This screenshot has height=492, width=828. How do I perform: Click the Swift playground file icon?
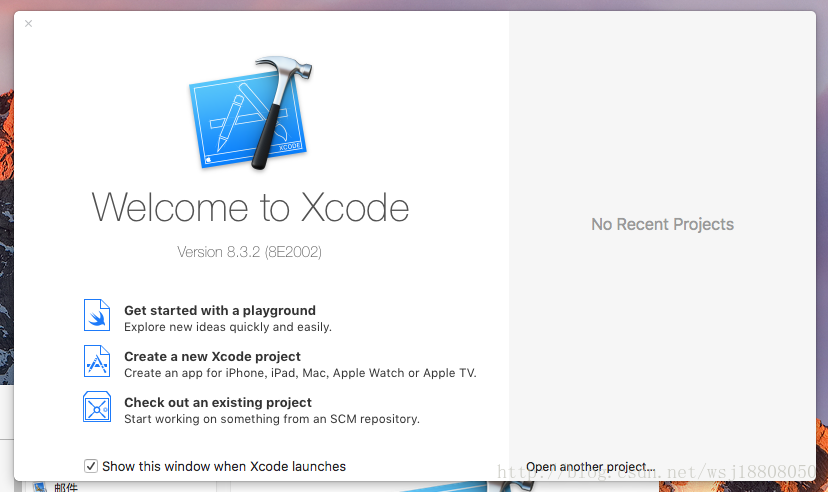pos(97,315)
